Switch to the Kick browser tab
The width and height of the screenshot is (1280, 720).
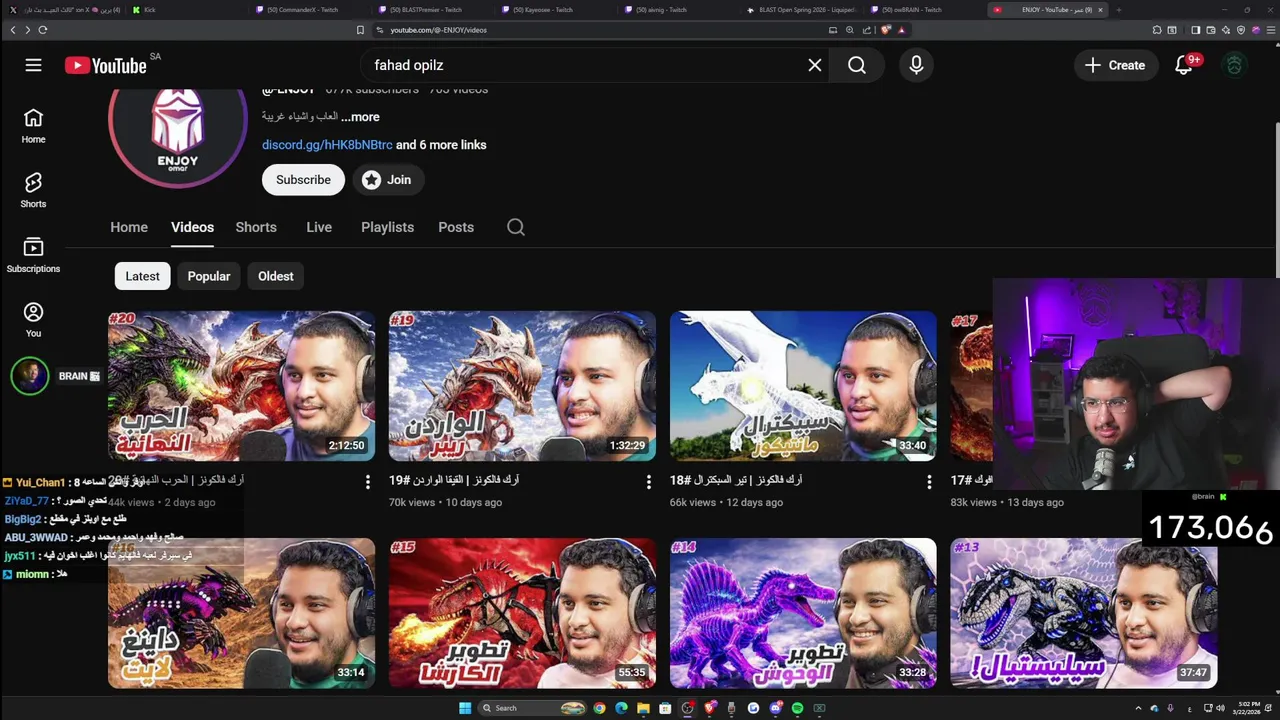pyautogui.click(x=188, y=10)
